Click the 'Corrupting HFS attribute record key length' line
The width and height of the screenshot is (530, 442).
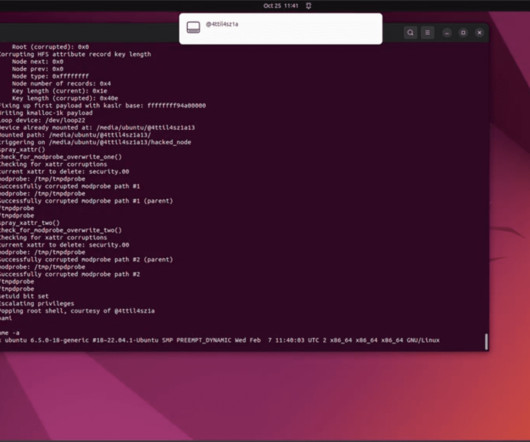click(x=75, y=54)
